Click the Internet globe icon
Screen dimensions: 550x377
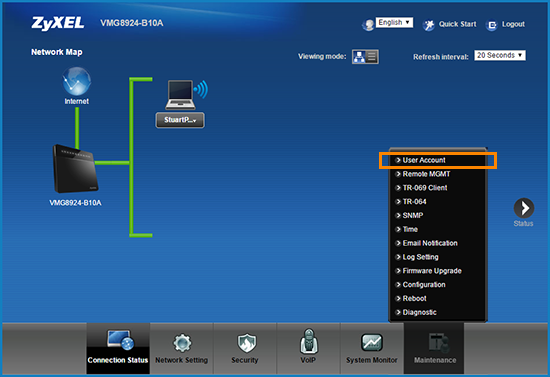pos(76,81)
